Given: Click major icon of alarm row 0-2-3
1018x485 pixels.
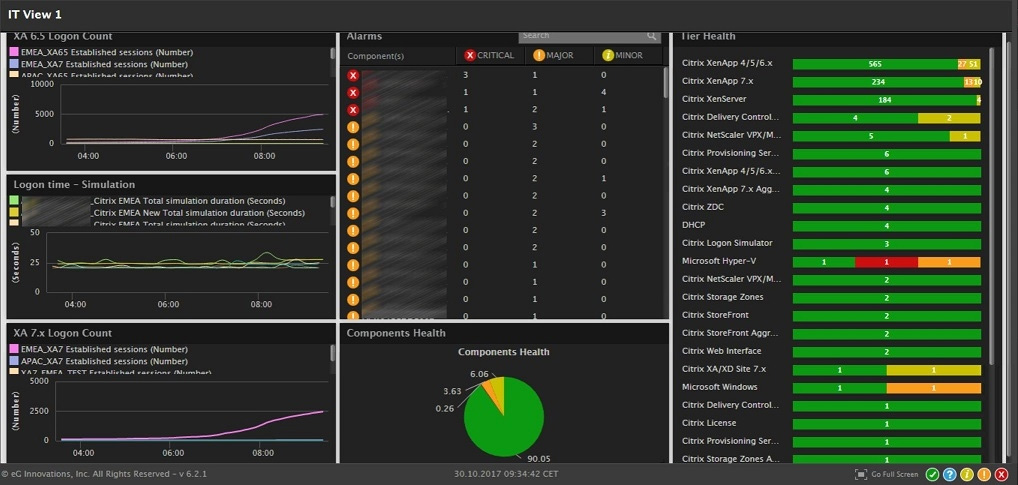Looking at the screenshot, I should coord(353,213).
